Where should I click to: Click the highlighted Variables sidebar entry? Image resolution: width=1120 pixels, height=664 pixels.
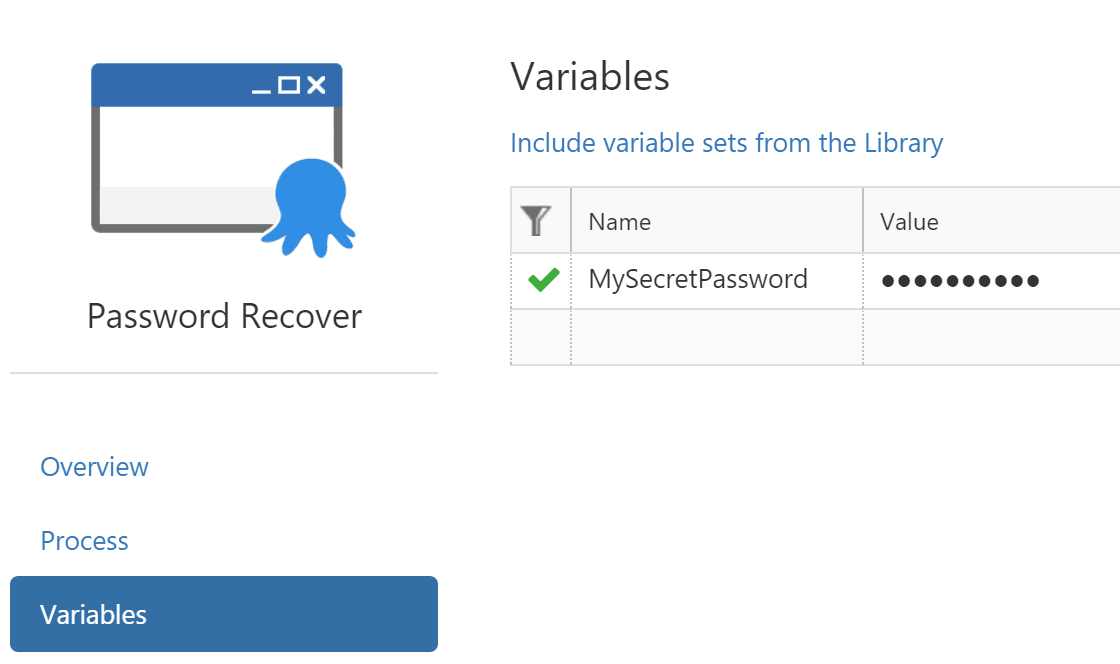point(93,614)
